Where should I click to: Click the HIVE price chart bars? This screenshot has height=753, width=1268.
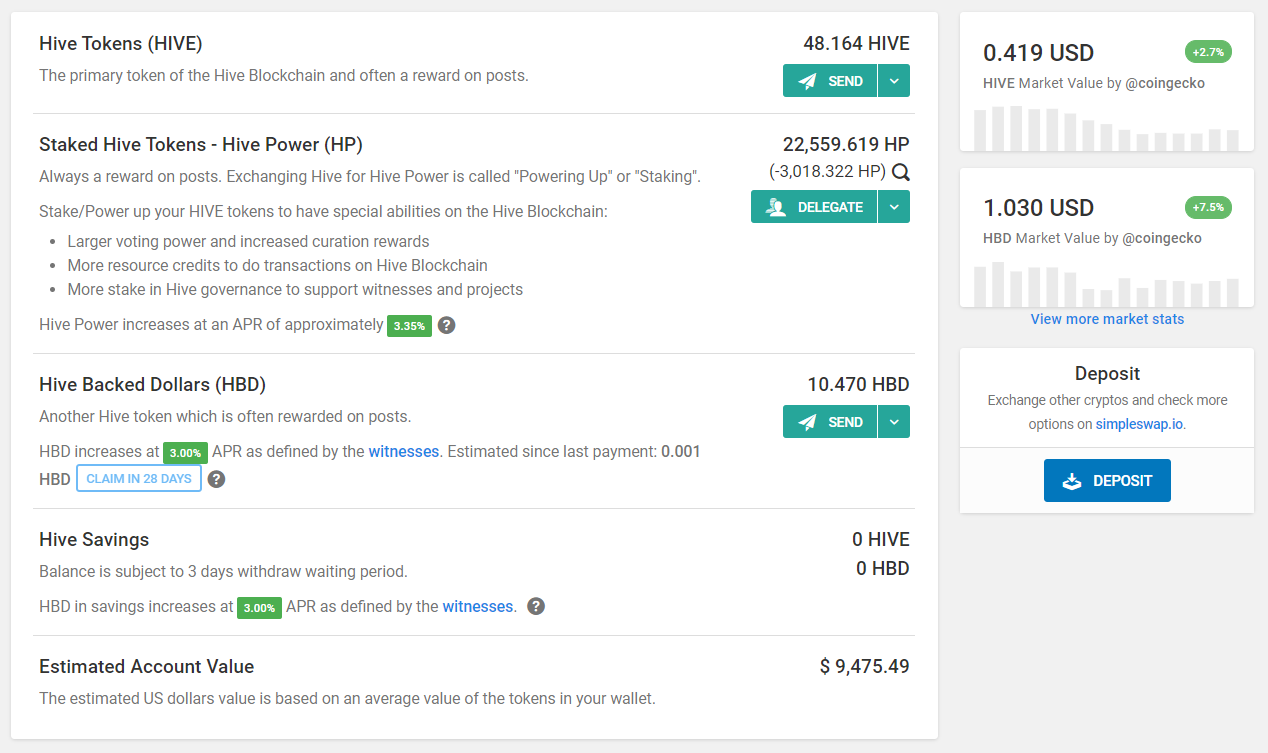[1106, 128]
